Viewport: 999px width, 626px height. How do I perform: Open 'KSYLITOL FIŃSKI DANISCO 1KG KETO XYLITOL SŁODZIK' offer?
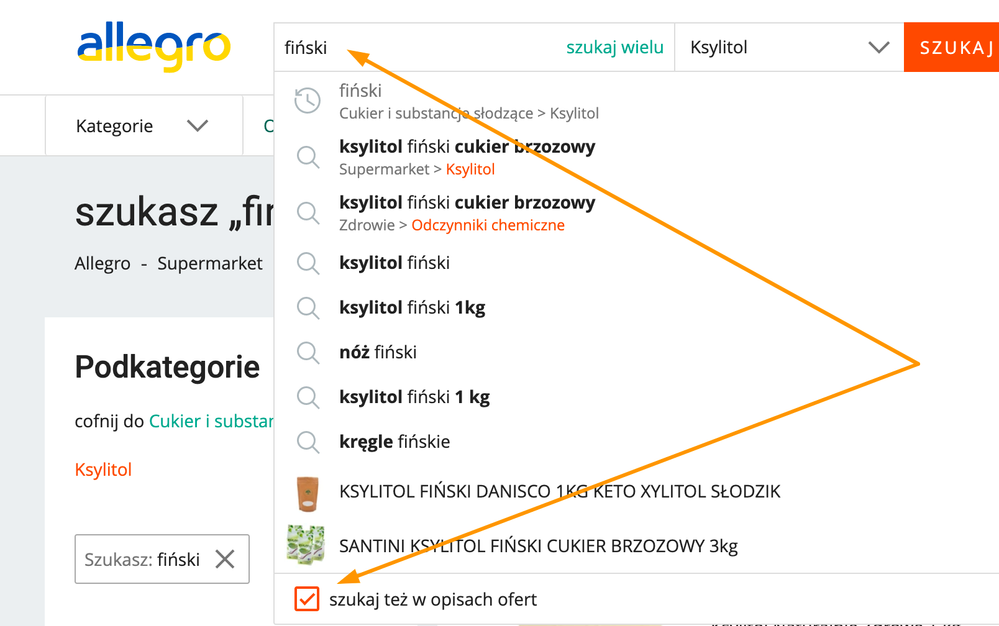[559, 492]
